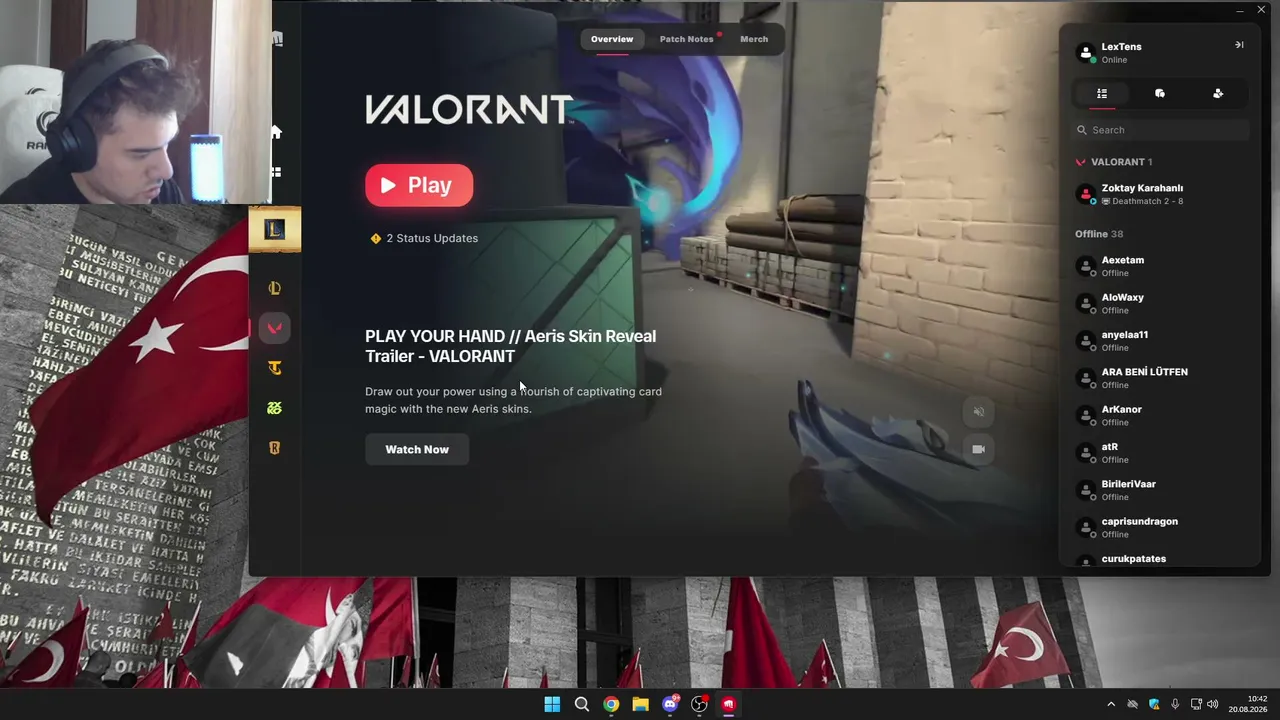
Task: Open network settings tray icon
Action: [x=1196, y=705]
